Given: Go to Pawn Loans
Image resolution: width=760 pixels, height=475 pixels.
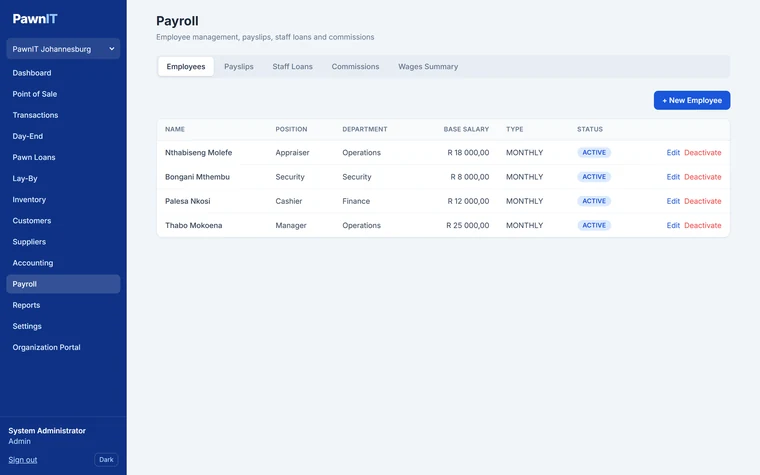Looking at the screenshot, I should (x=34, y=157).
